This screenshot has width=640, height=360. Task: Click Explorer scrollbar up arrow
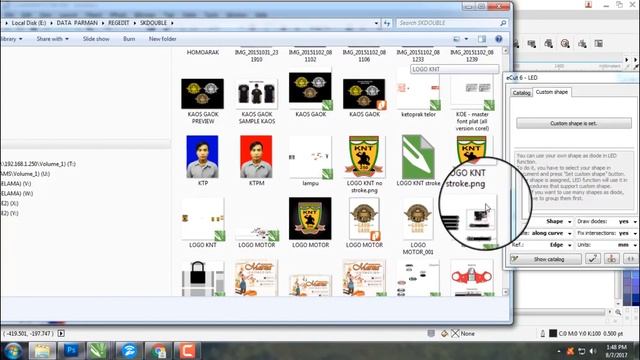505,51
